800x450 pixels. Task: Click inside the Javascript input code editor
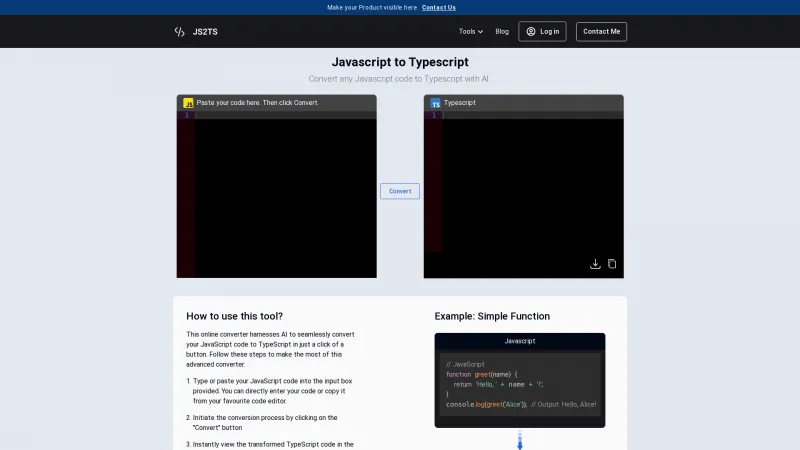click(x=286, y=196)
